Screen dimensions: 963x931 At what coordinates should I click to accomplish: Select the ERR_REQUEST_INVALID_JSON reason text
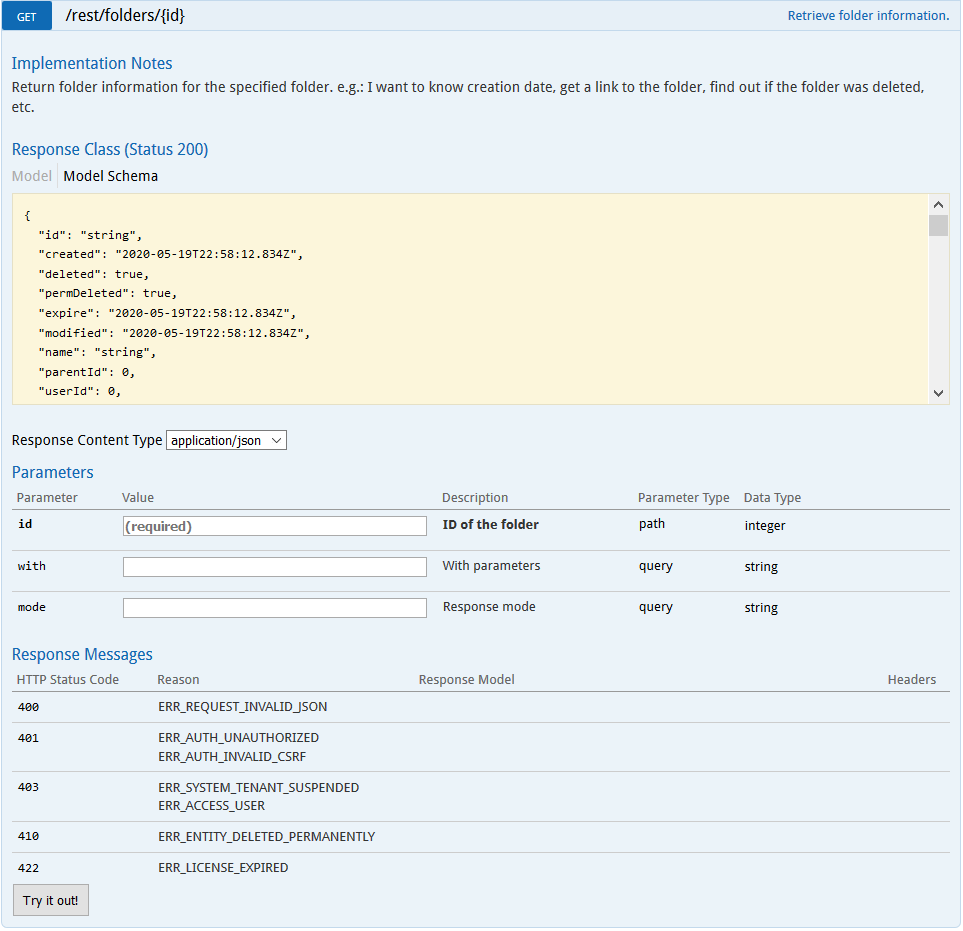pyautogui.click(x=242, y=707)
